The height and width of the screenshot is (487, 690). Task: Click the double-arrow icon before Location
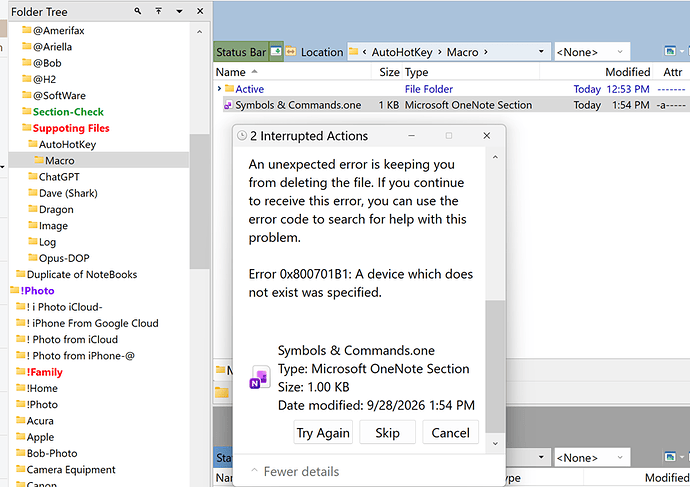291,51
